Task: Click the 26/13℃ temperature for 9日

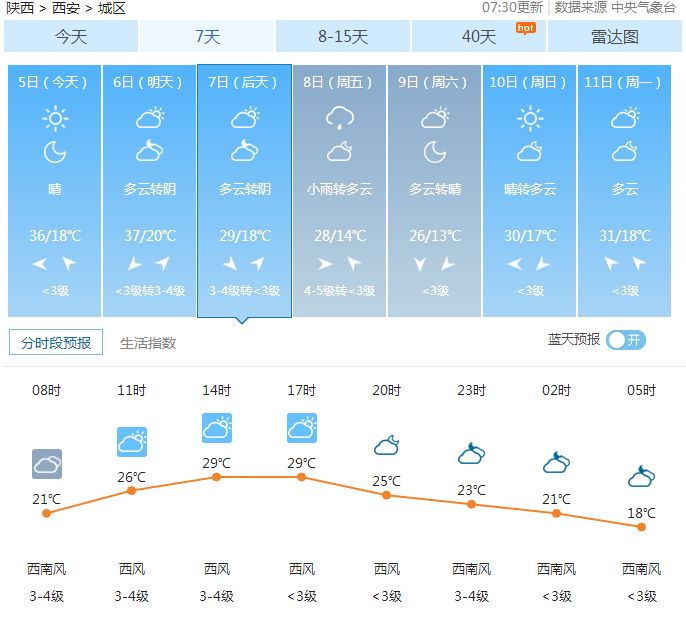Action: (x=435, y=236)
